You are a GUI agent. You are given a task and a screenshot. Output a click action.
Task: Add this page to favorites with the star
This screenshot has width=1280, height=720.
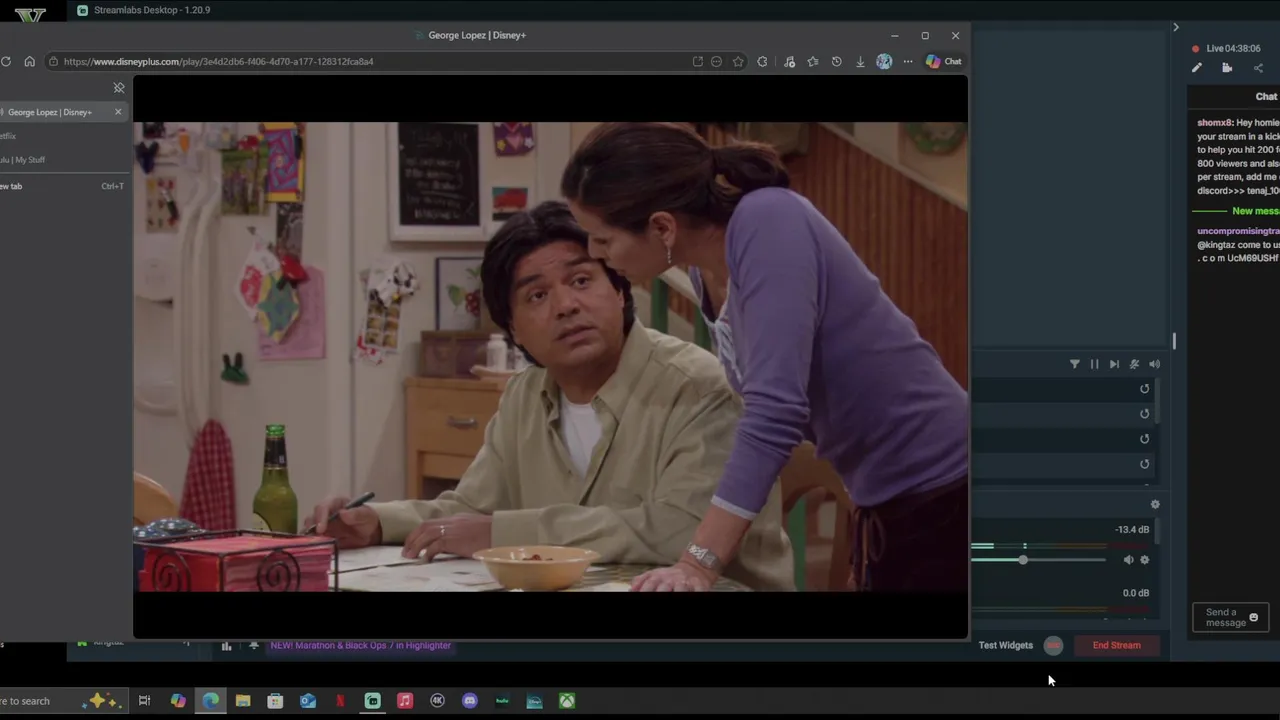coord(738,61)
